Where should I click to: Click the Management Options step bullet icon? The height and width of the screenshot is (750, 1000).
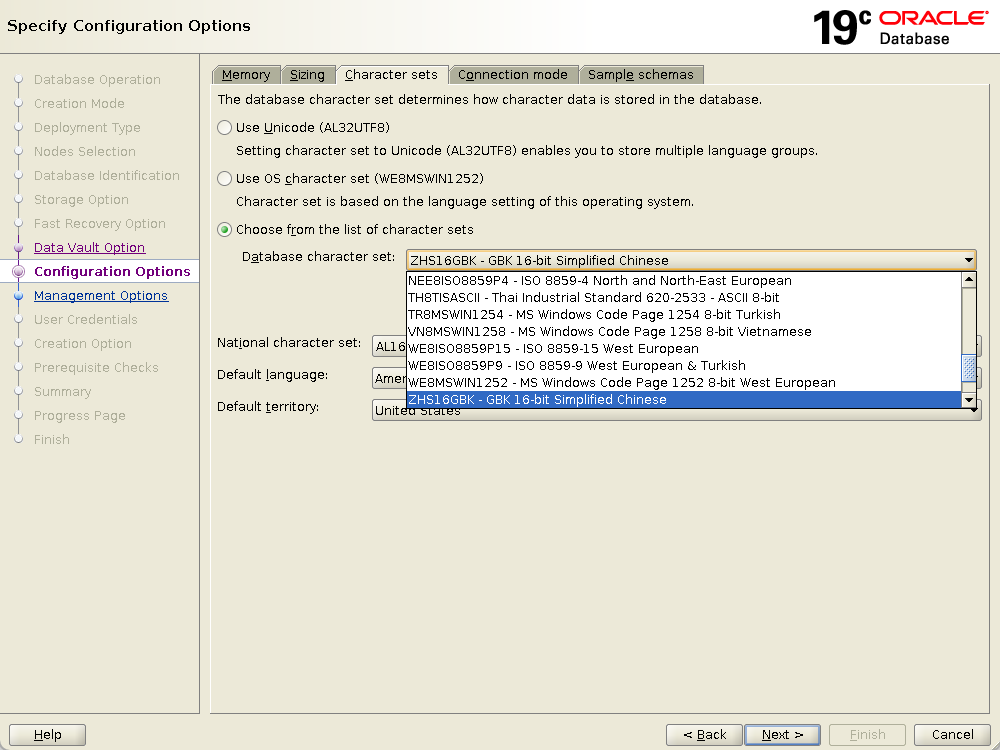18,296
